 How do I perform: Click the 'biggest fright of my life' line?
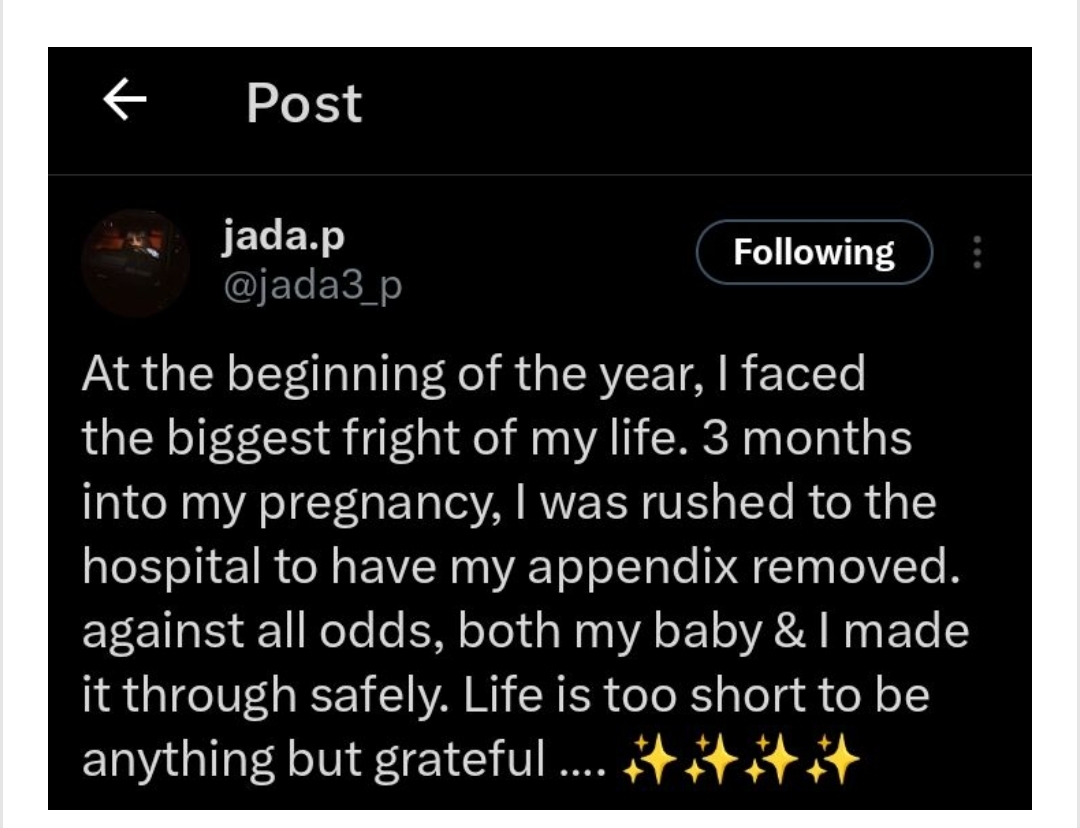point(497,438)
